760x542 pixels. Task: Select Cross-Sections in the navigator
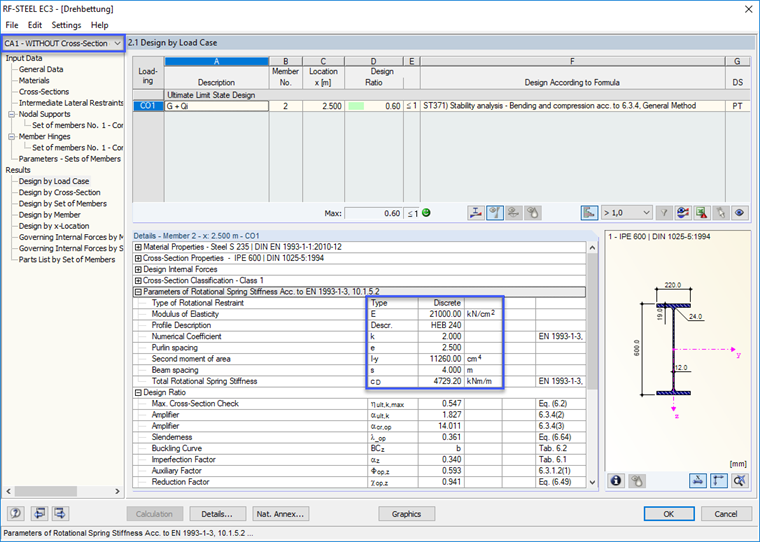[x=44, y=92]
